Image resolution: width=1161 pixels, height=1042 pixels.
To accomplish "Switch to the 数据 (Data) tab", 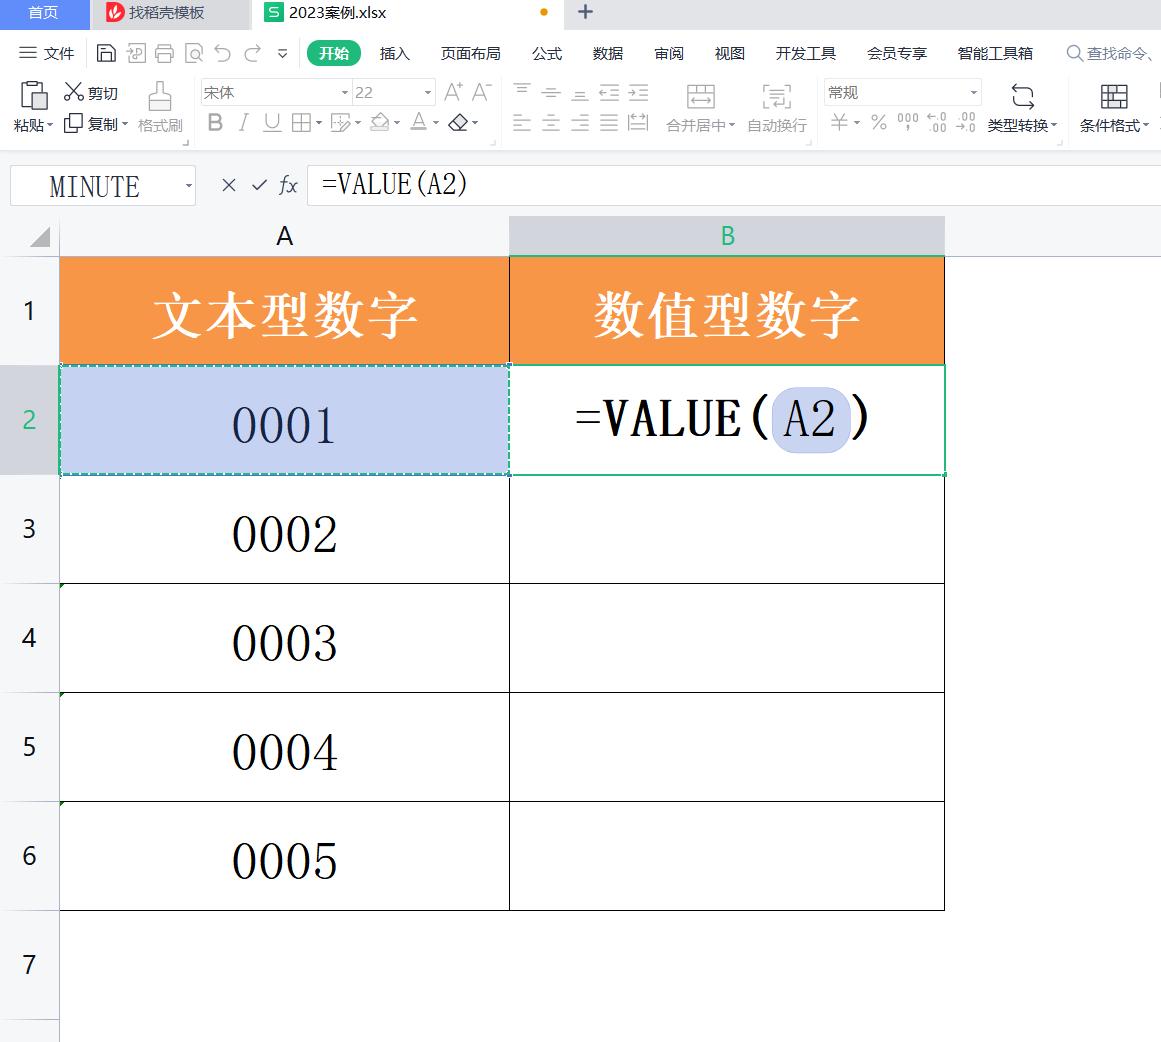I will (608, 53).
